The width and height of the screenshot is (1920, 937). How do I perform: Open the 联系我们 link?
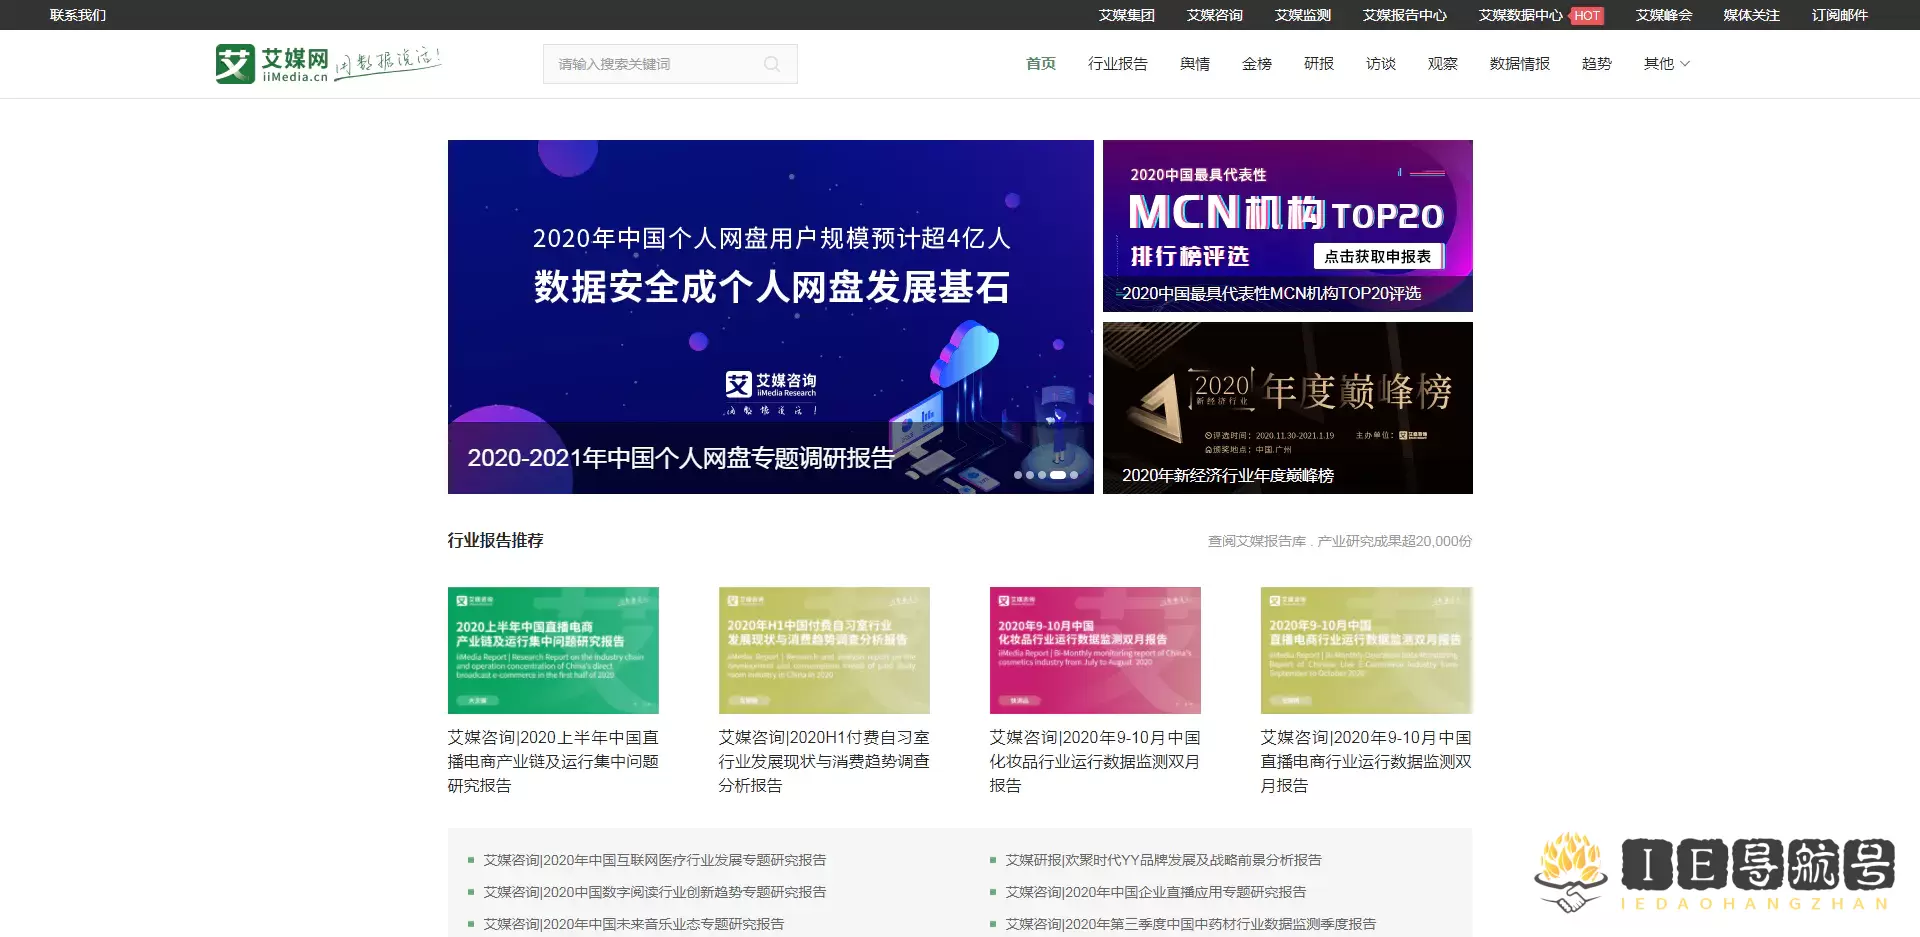click(78, 15)
